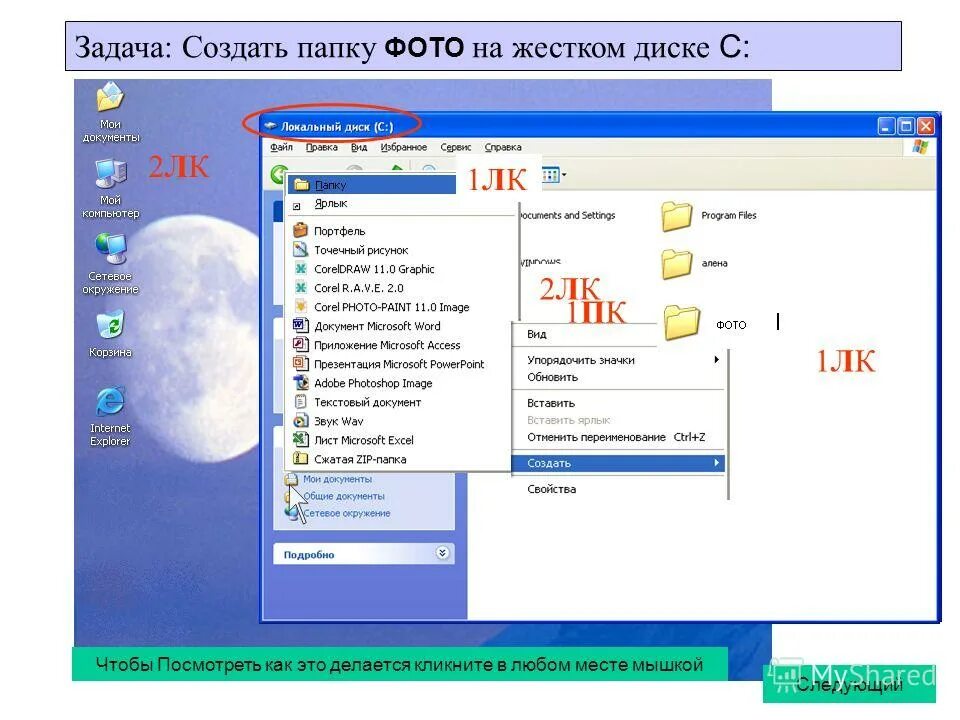Click the Ярлык shortcut icon

[297, 206]
